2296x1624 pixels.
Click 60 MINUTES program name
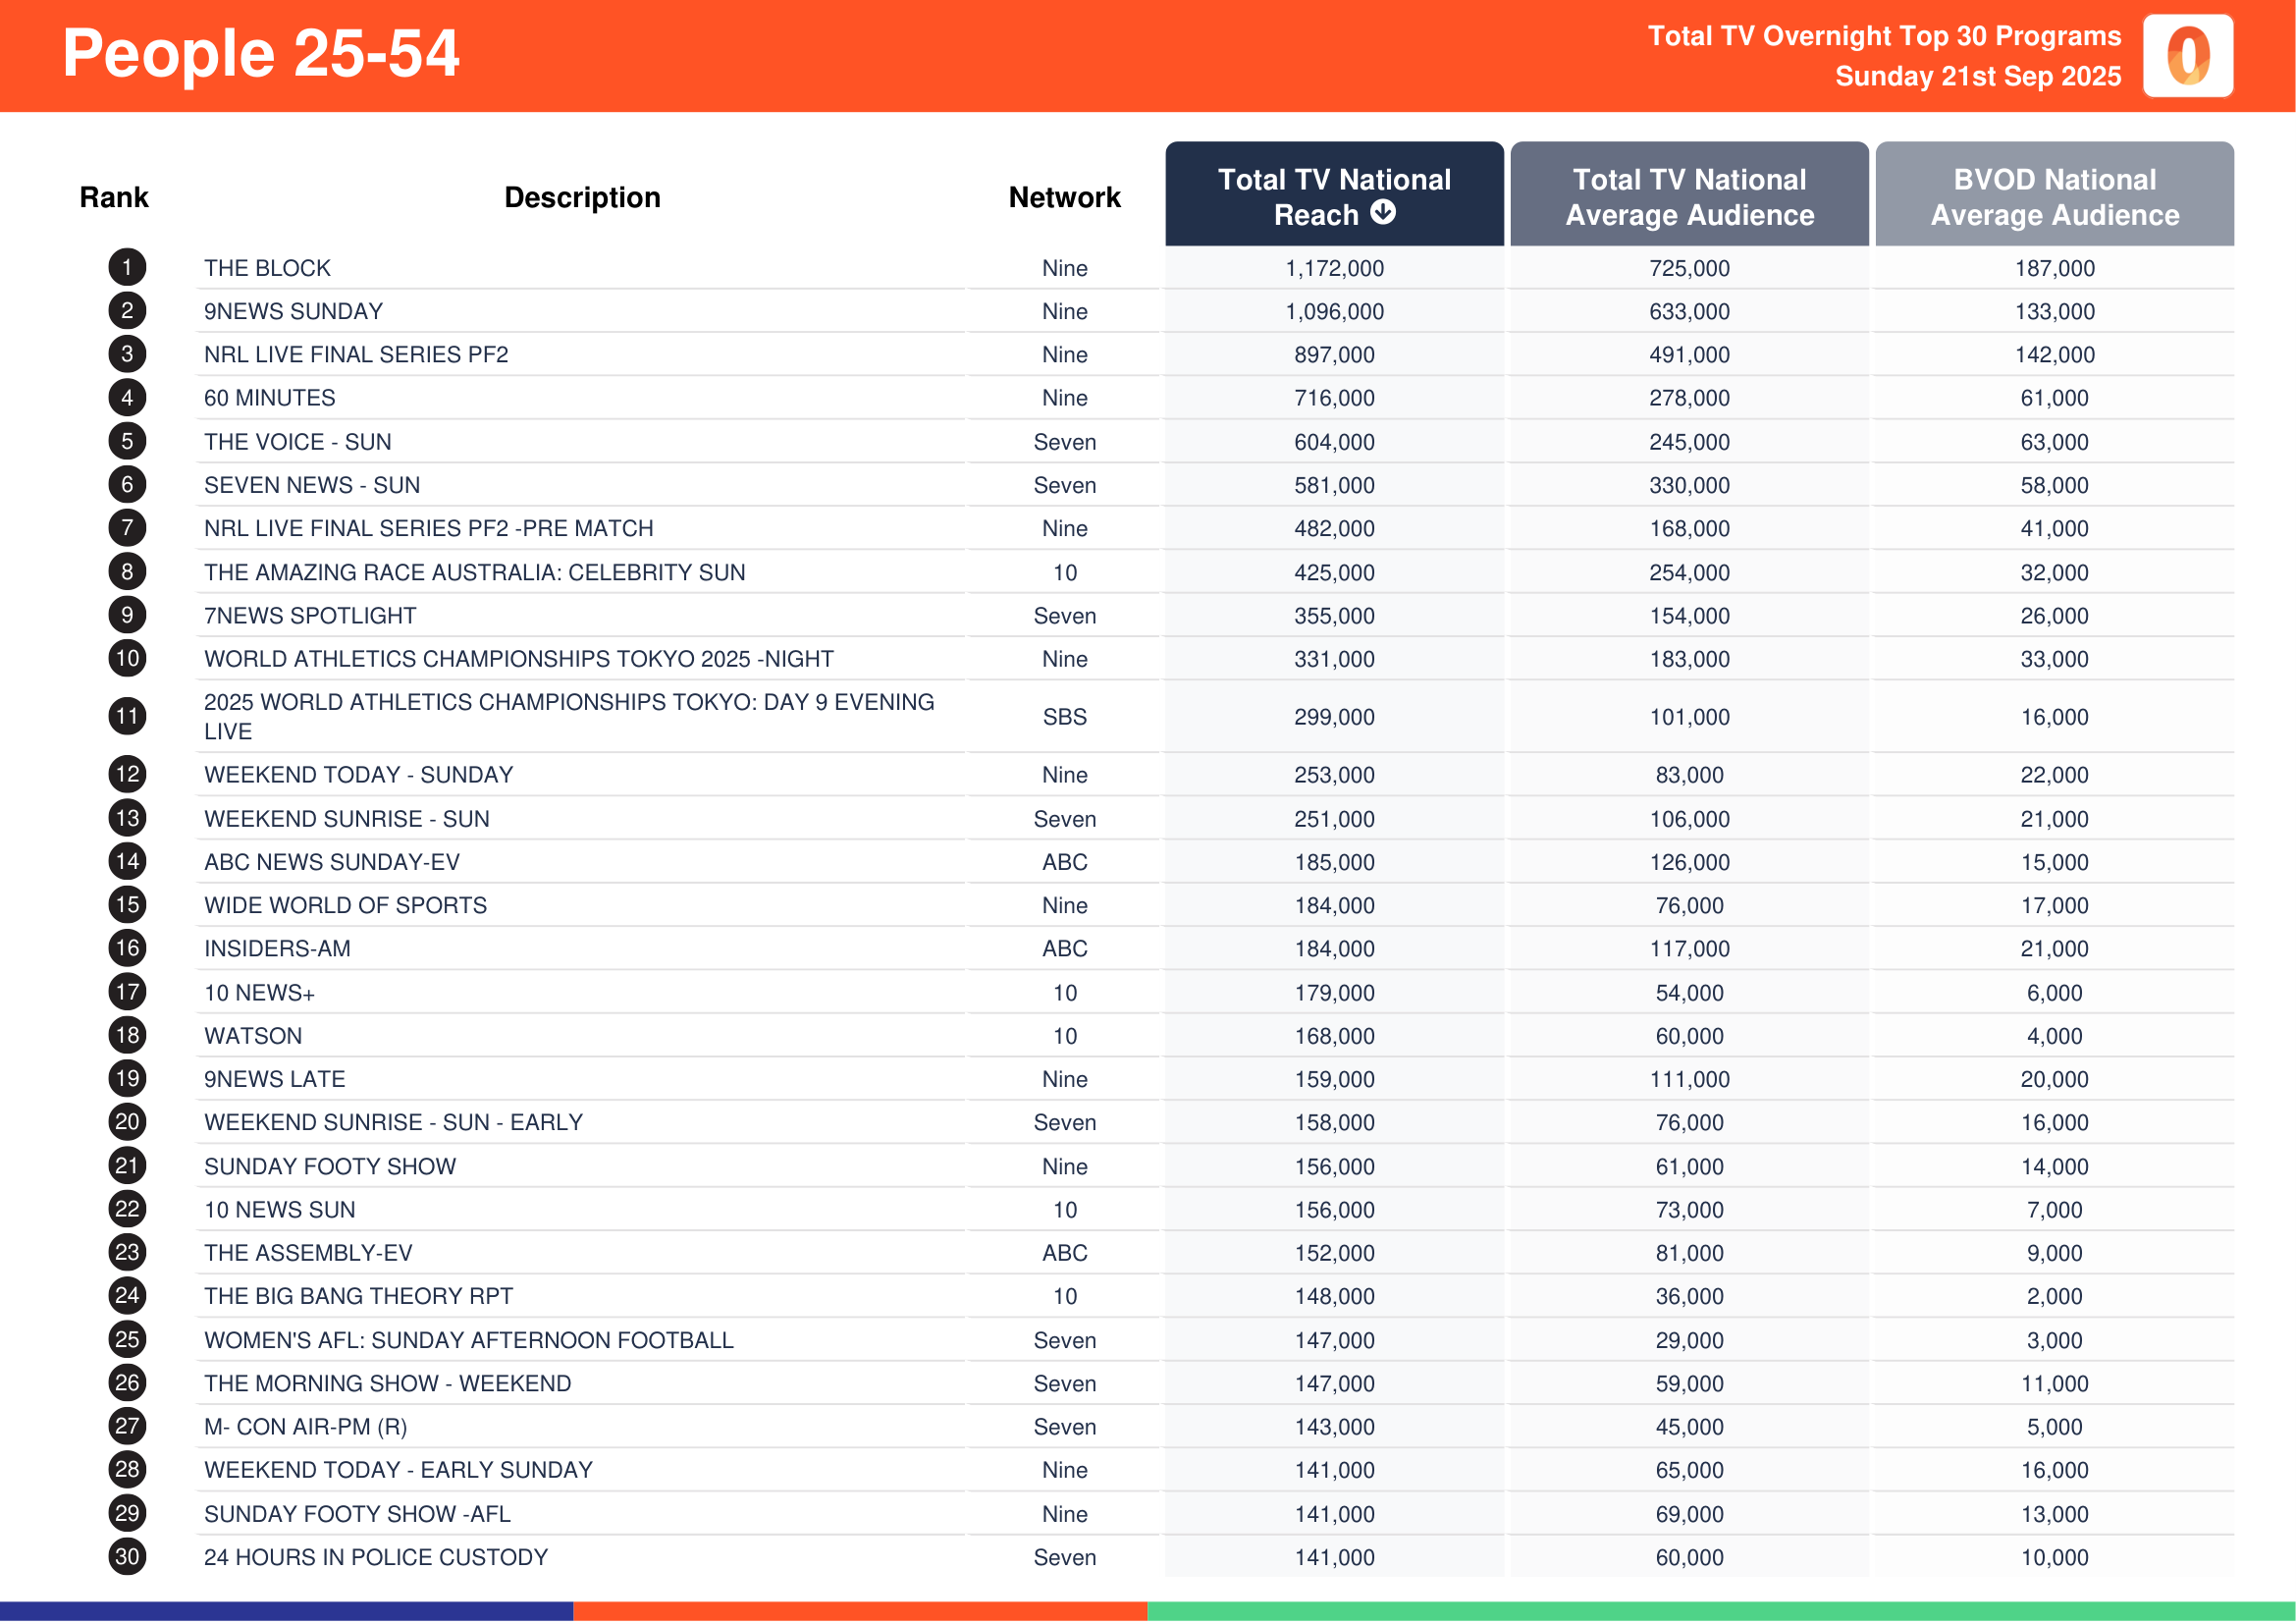pyautogui.click(x=269, y=398)
